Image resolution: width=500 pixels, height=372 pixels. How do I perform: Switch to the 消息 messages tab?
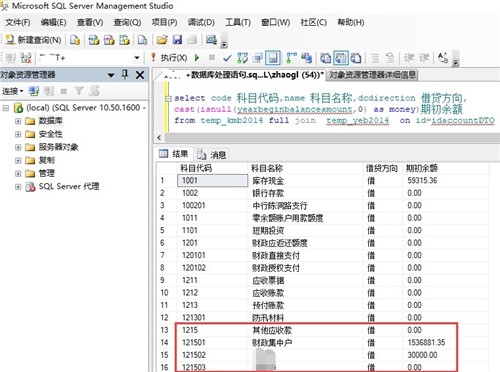[x=212, y=155]
